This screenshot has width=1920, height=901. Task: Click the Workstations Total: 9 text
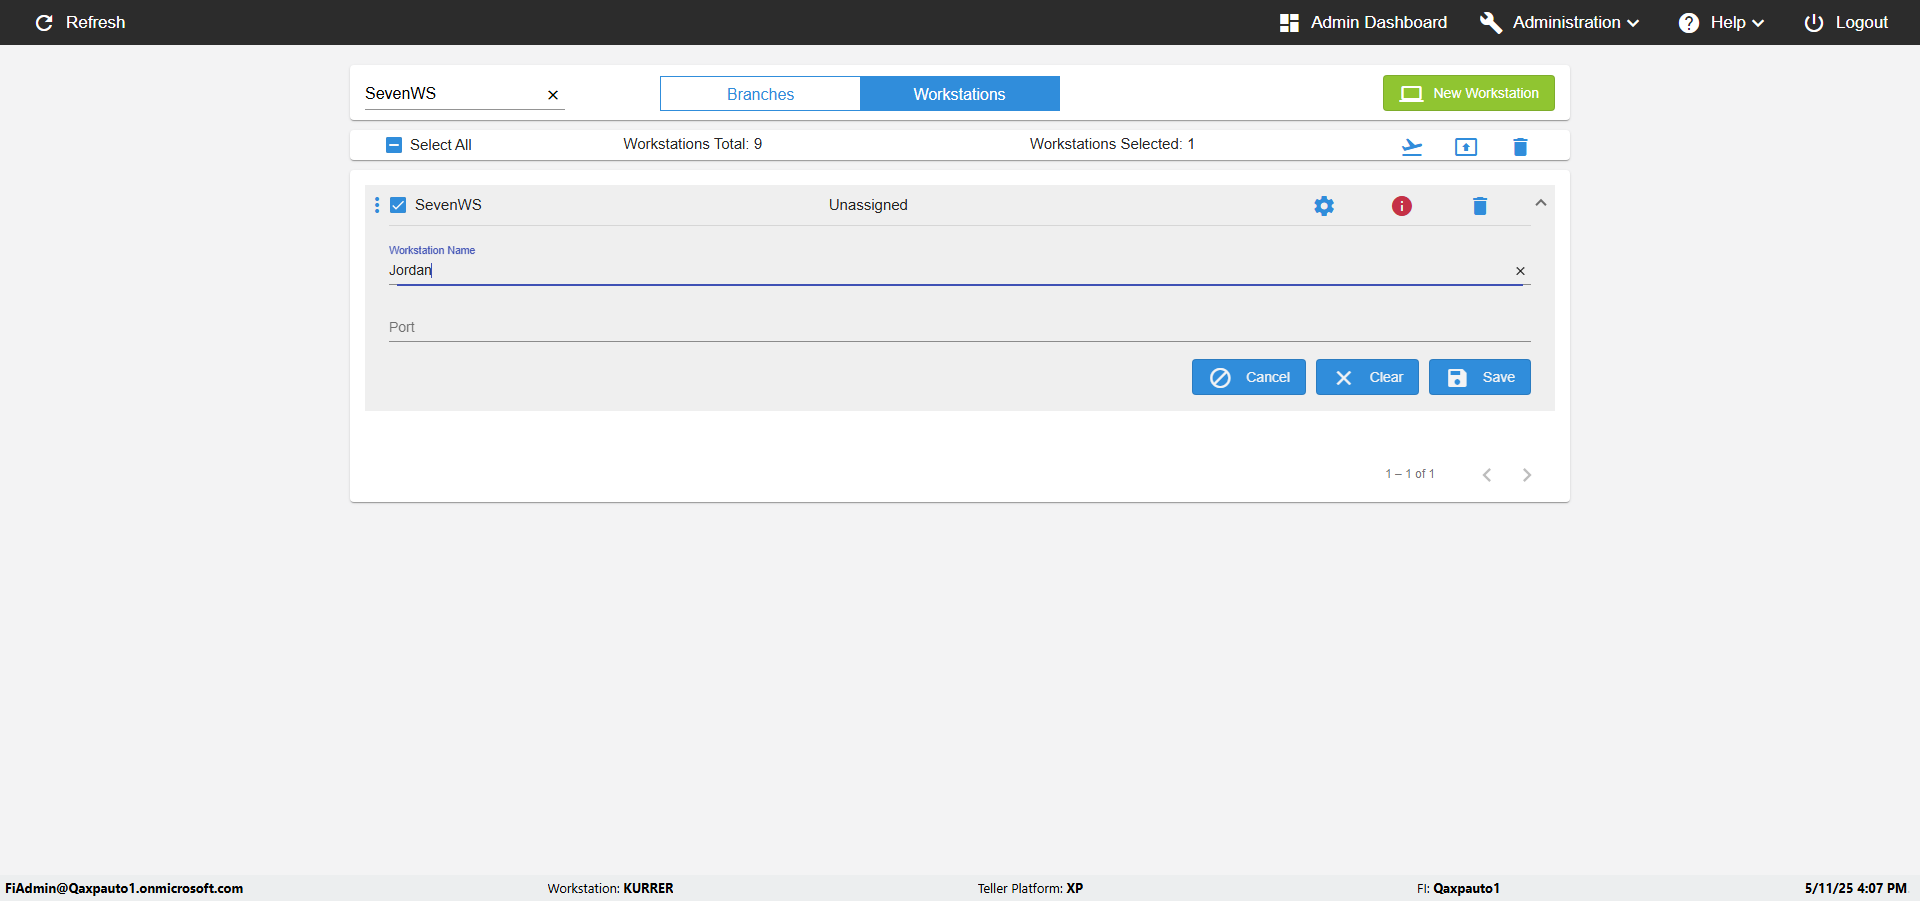pos(693,144)
